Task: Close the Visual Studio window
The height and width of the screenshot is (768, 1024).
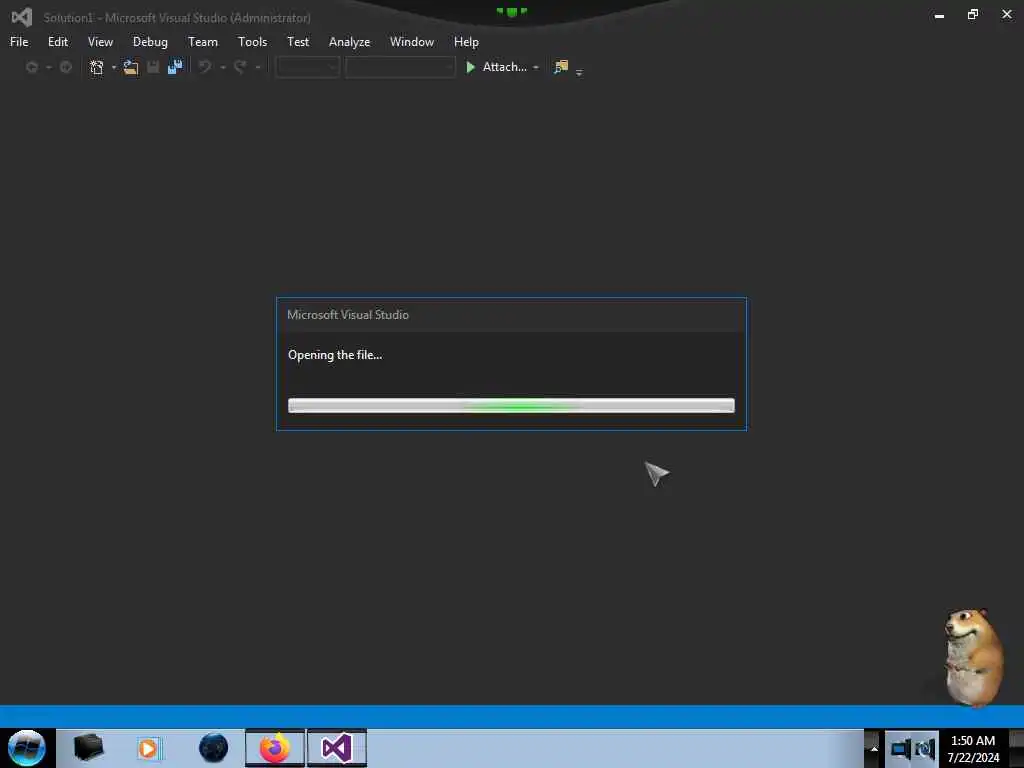Action: 1006,14
